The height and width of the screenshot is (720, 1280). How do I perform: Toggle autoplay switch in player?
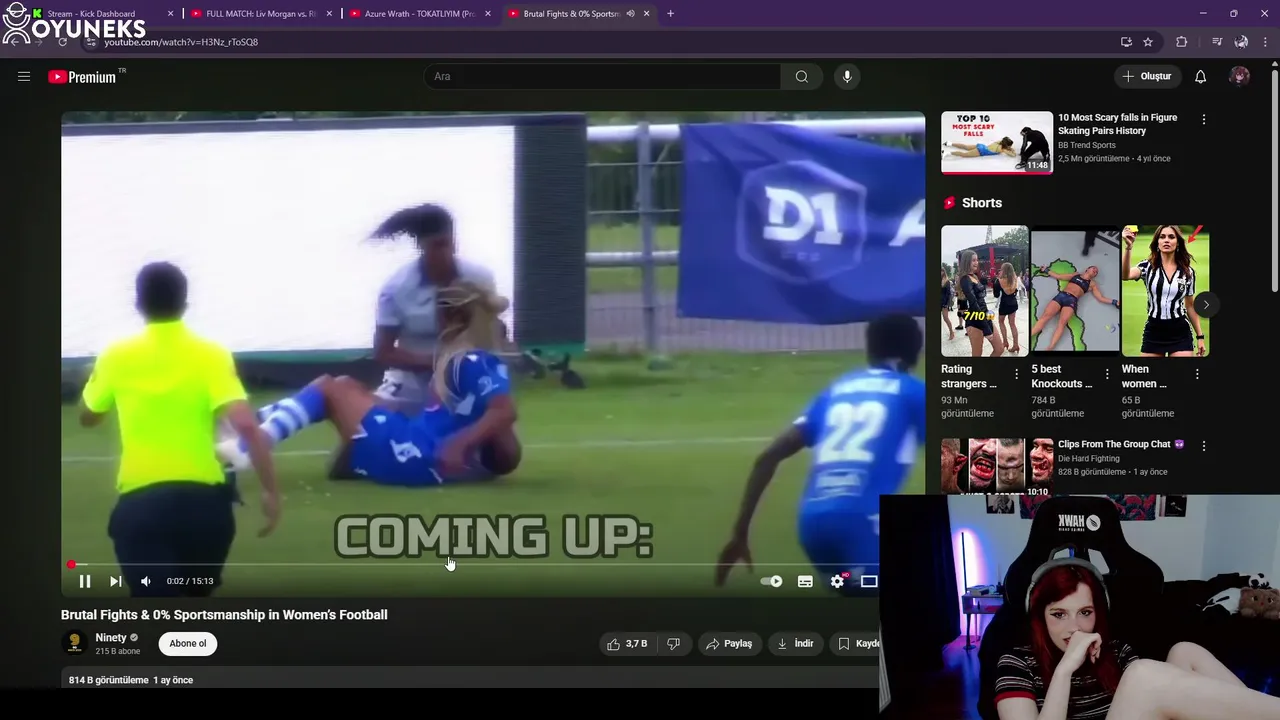pos(771,581)
